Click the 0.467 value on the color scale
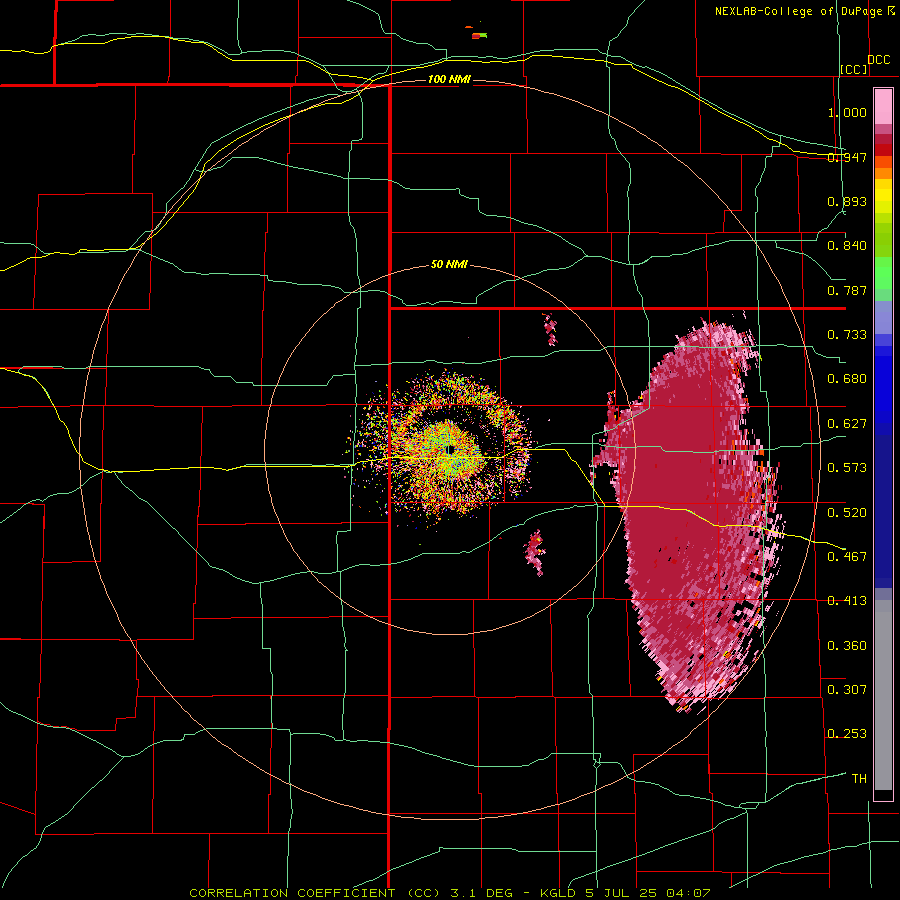Viewport: 900px width, 900px height. (x=847, y=557)
